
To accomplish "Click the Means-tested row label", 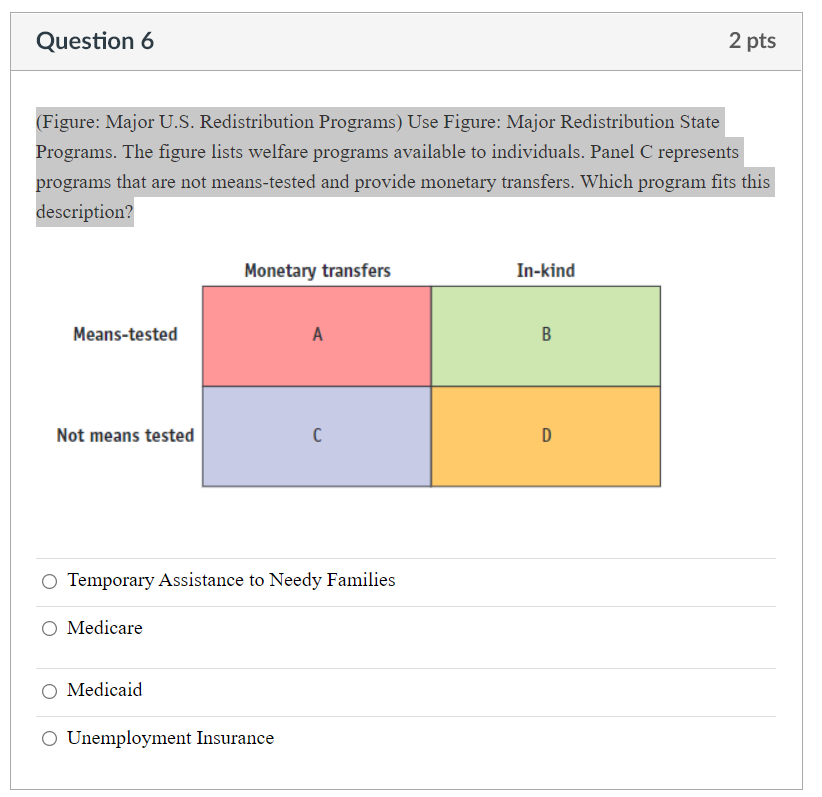I will tap(125, 334).
